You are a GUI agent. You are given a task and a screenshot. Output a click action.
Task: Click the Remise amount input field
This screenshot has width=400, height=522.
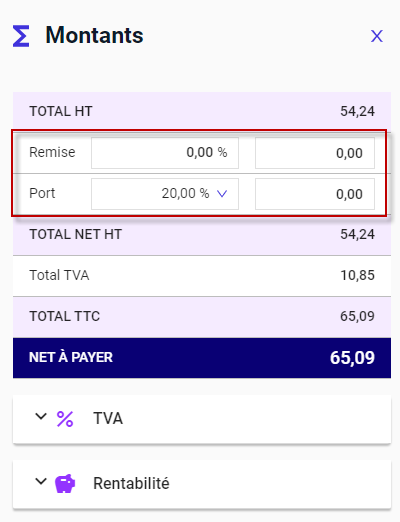click(315, 153)
